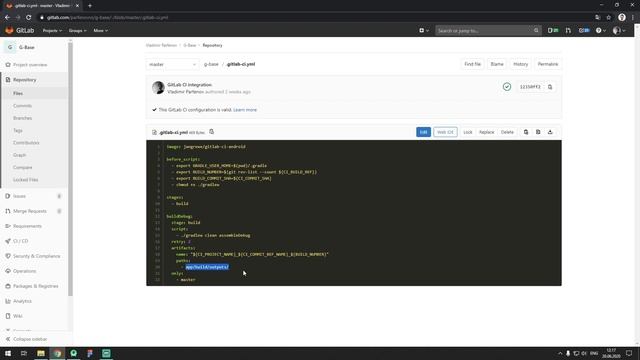Viewport: 640px width, 360px height.
Task: Open Wiki in sidebar
Action: [x=18, y=316]
